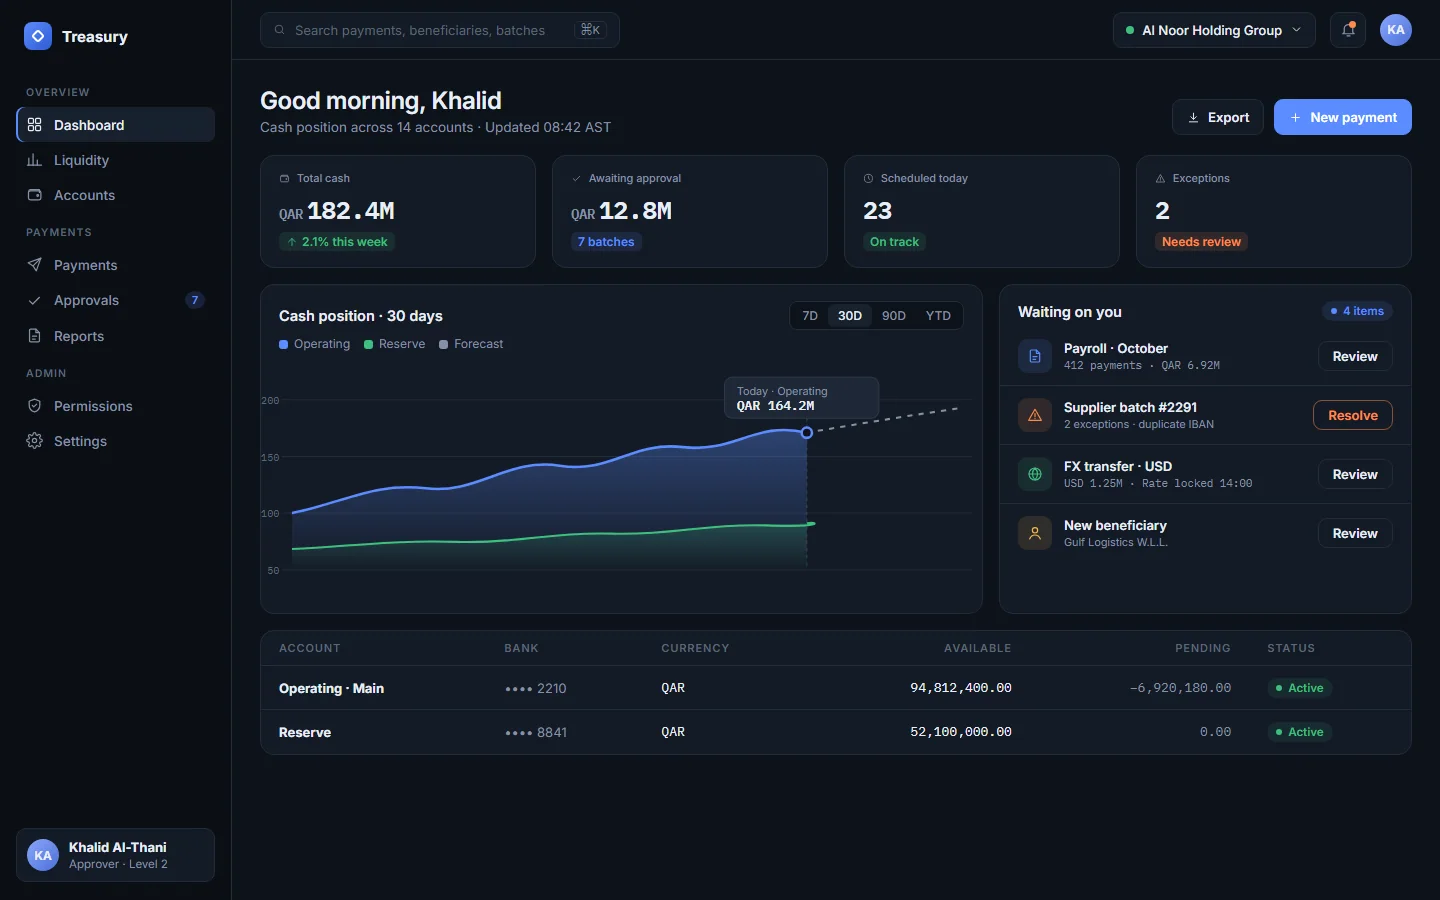Select the Operating · Main account row
The image size is (1440, 900).
pos(836,688)
